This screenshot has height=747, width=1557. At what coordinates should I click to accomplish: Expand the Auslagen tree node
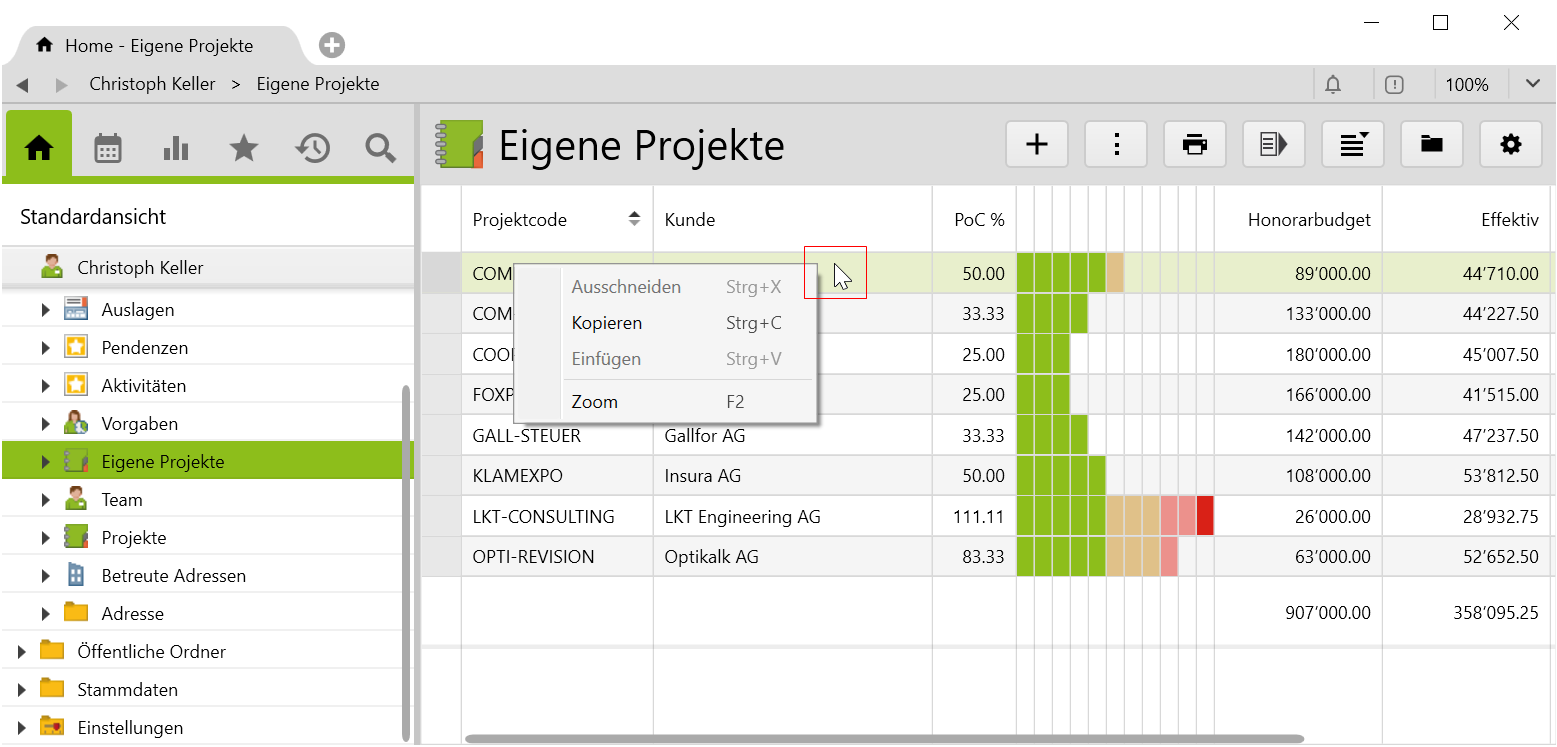pyautogui.click(x=46, y=310)
